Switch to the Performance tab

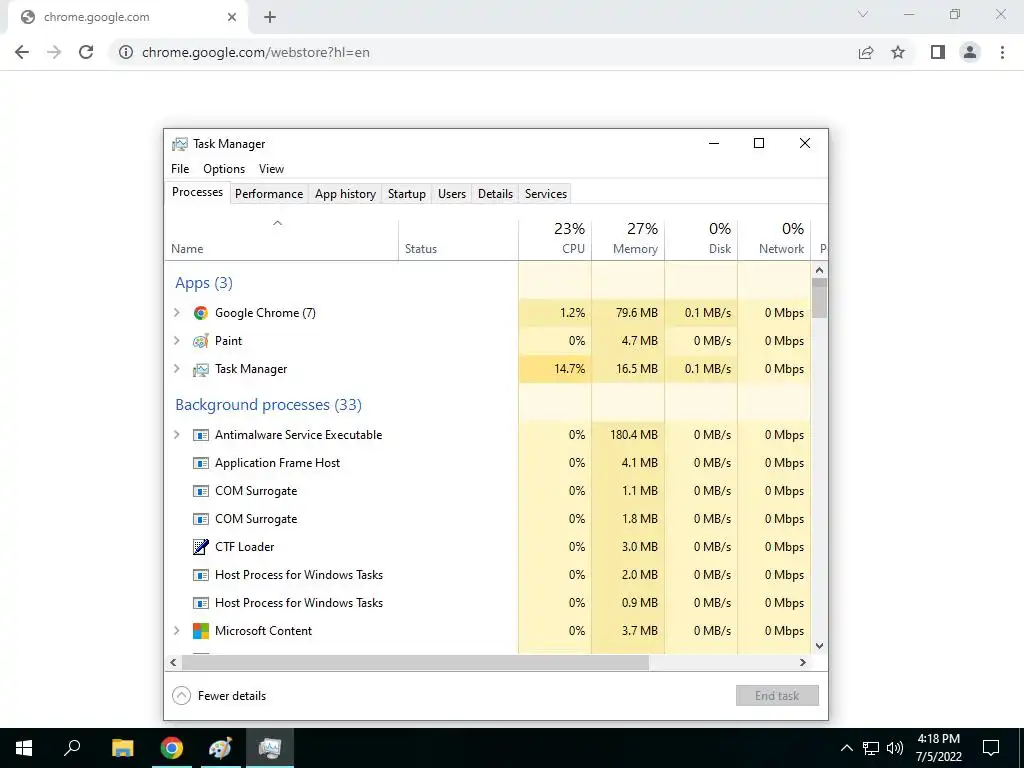tap(269, 194)
